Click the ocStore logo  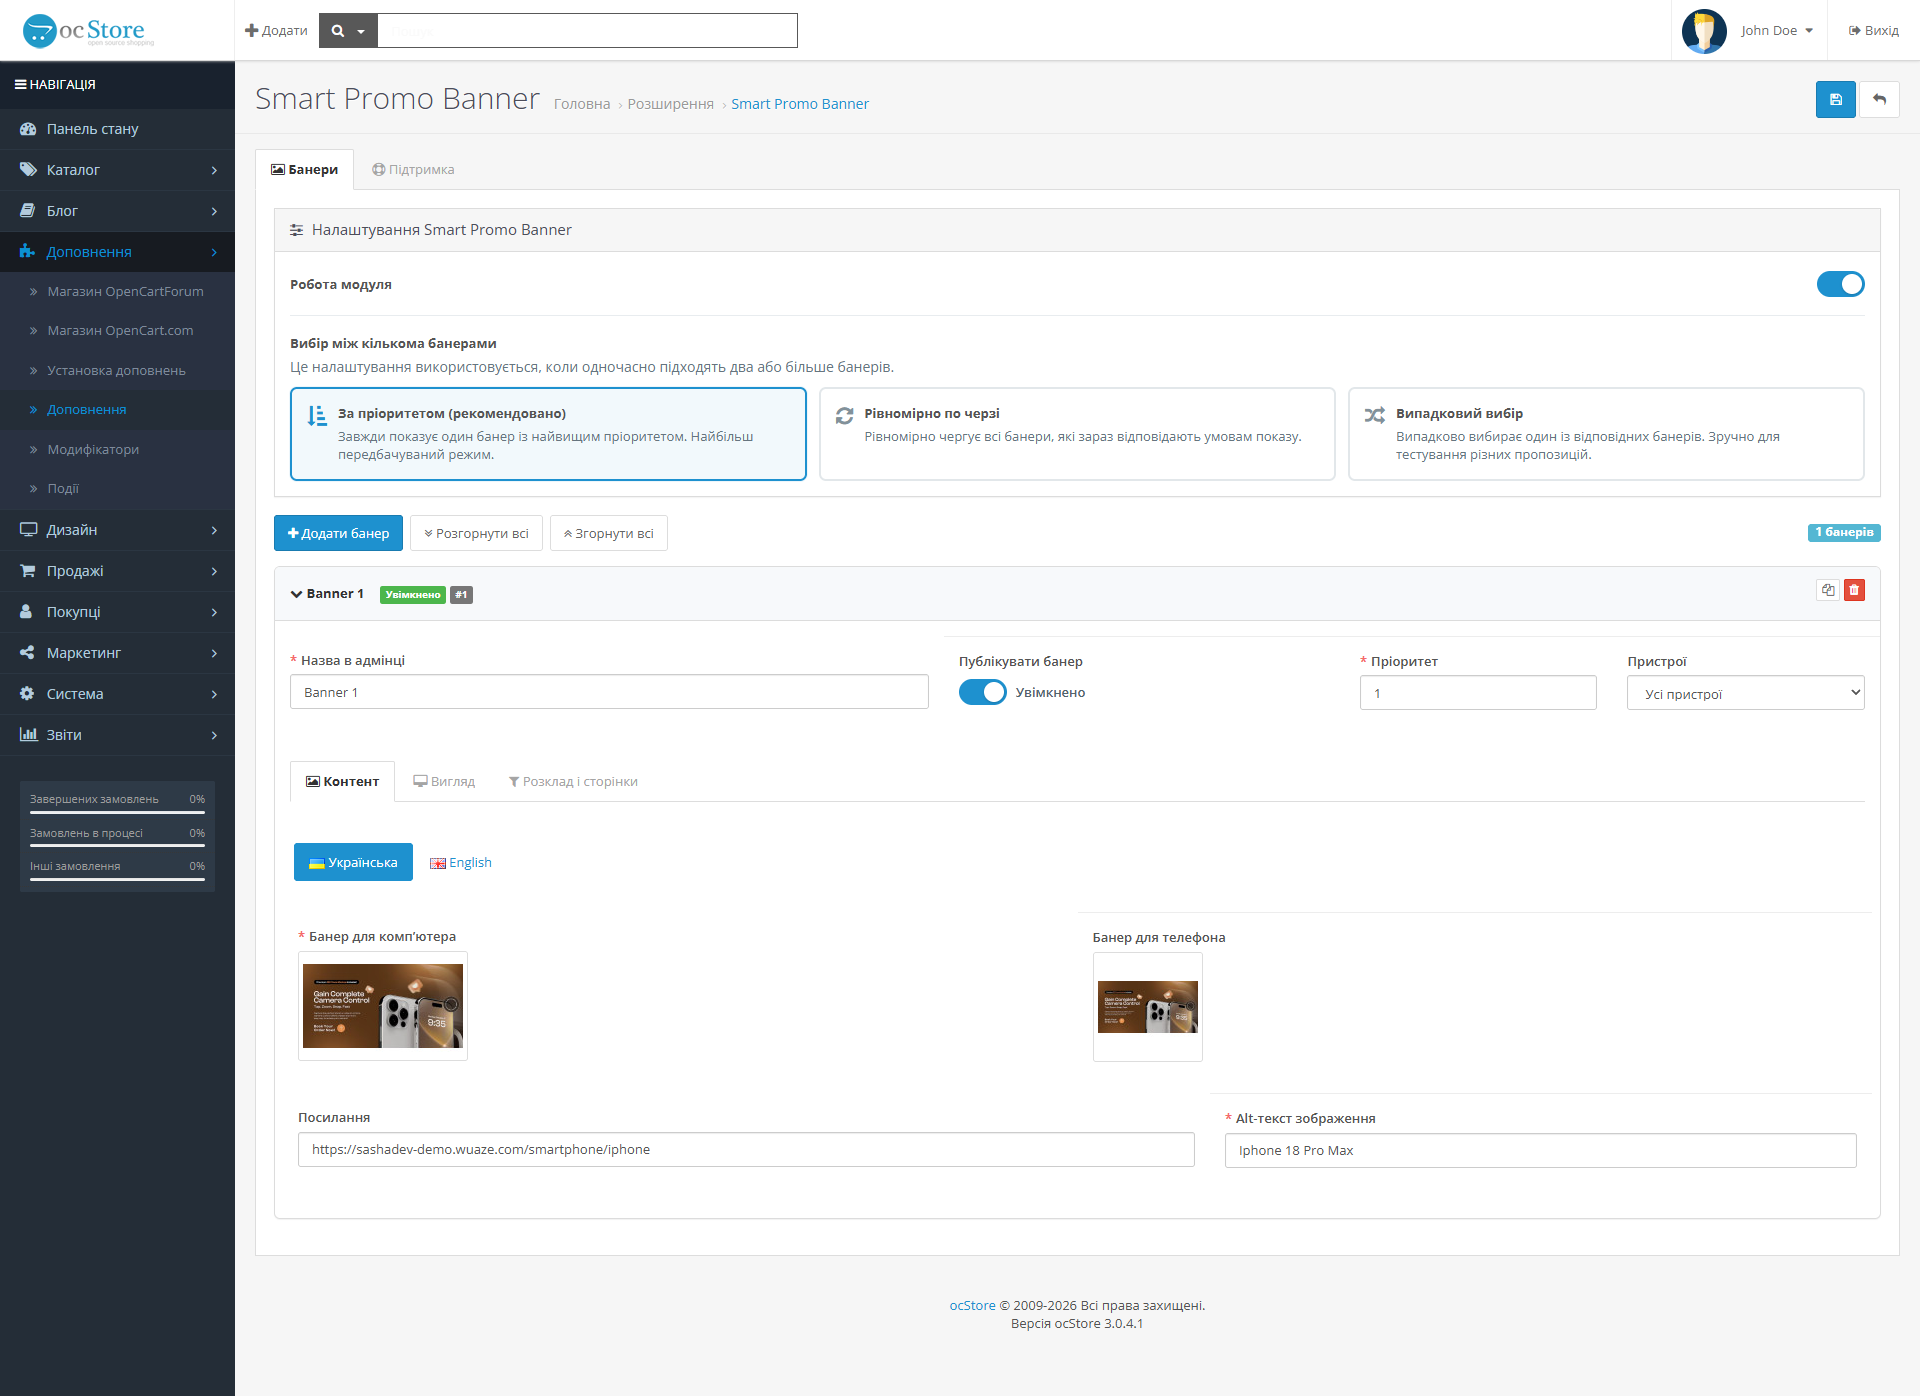[x=88, y=31]
